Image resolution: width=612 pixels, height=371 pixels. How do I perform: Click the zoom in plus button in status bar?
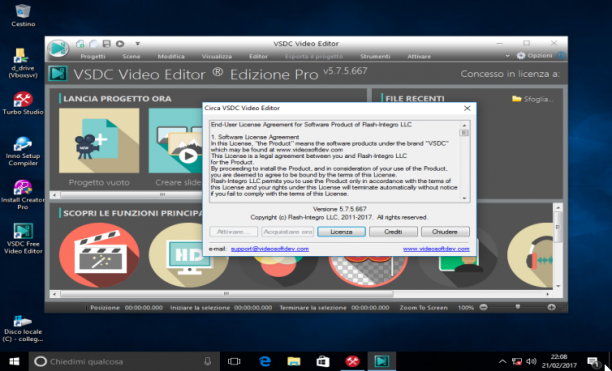(551, 307)
